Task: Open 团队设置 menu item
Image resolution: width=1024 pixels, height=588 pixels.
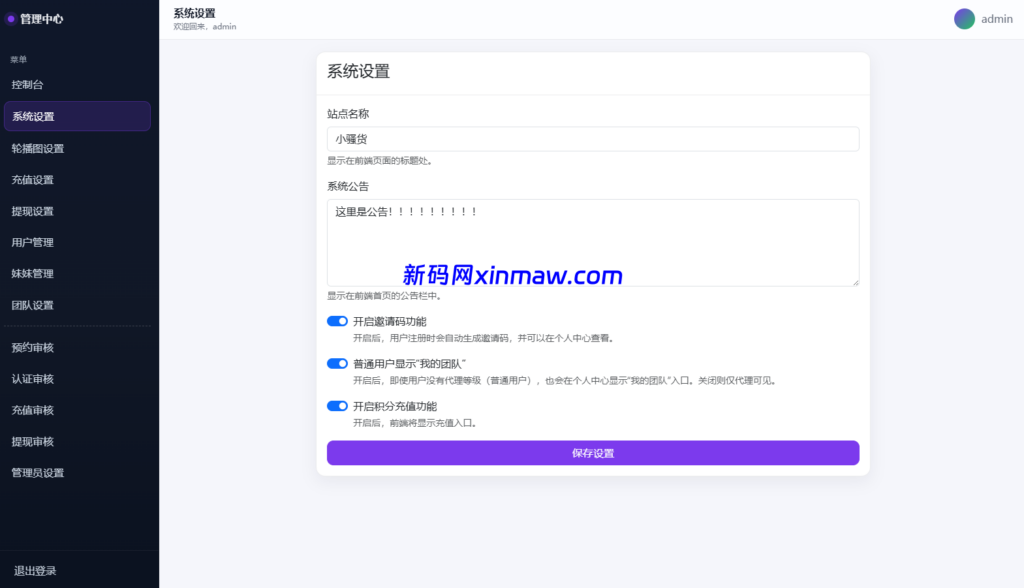Action: coord(77,305)
